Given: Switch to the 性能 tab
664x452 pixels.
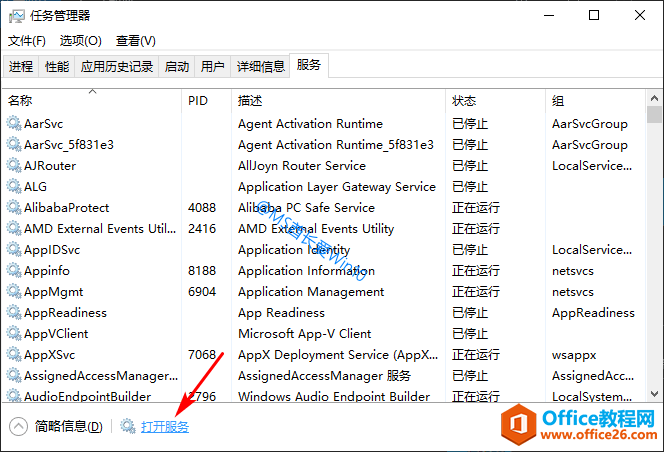Looking at the screenshot, I should (57, 67).
